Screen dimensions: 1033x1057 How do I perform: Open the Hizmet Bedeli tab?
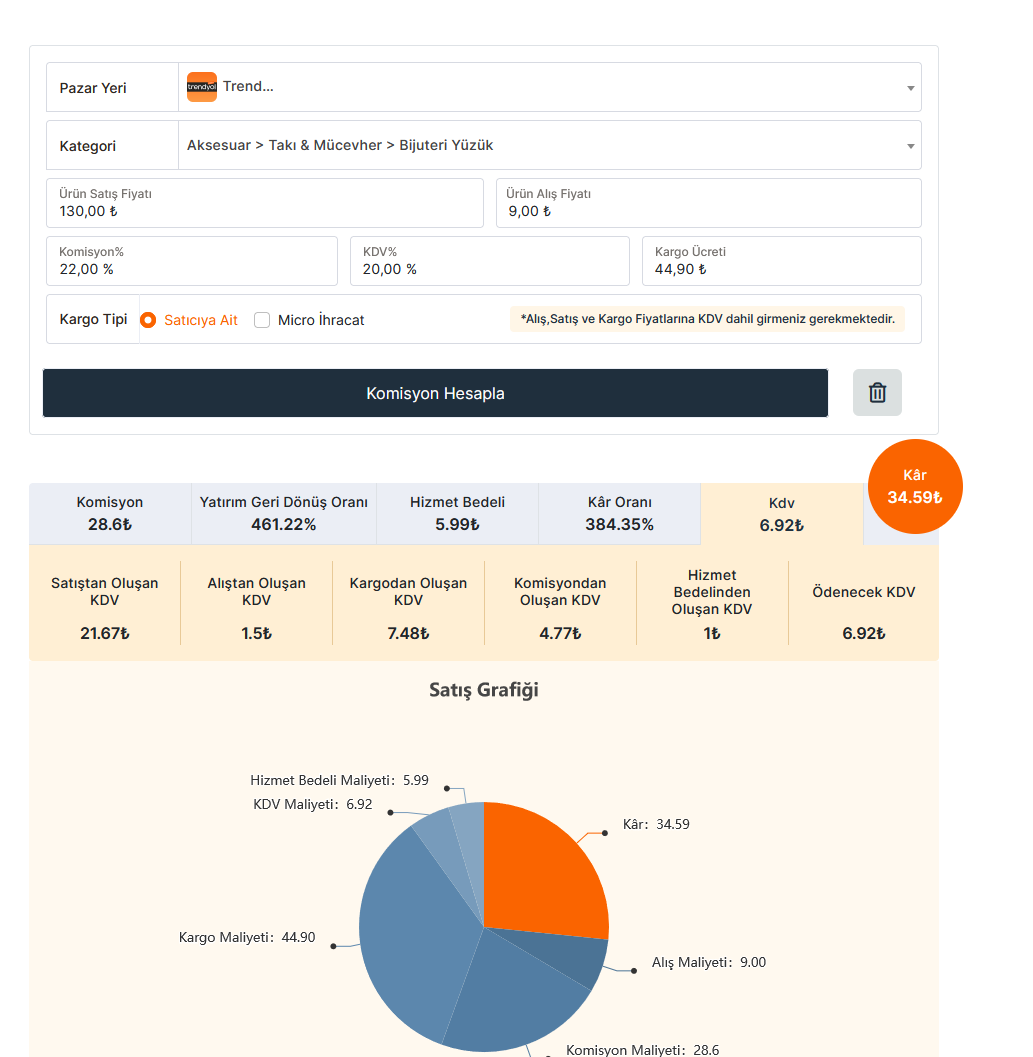[457, 514]
